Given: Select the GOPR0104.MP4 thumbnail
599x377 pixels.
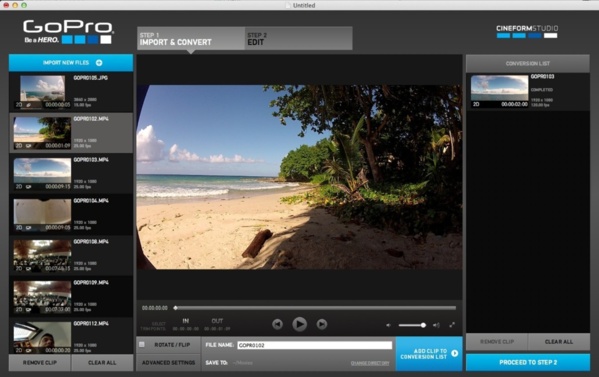Looking at the screenshot, I should [42, 214].
